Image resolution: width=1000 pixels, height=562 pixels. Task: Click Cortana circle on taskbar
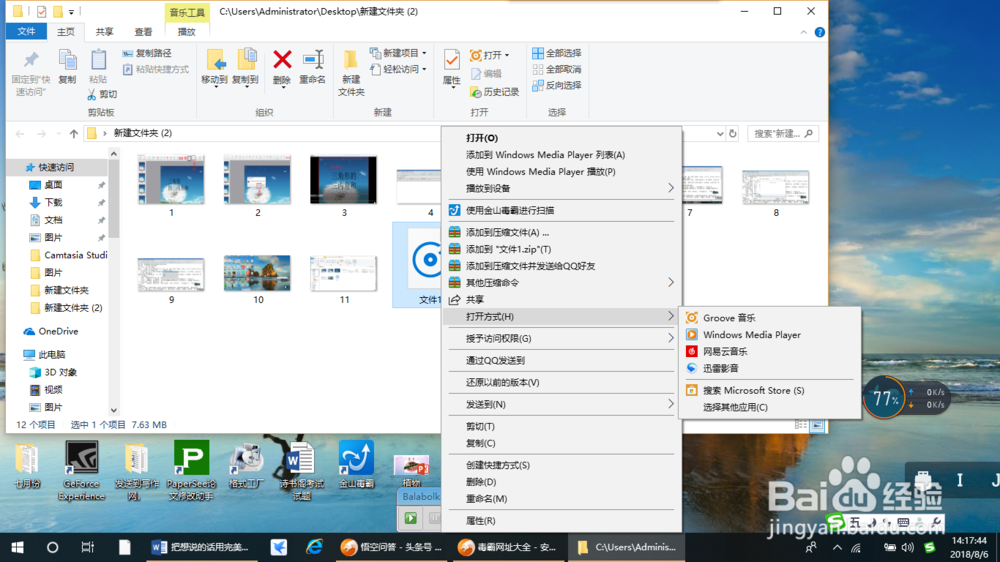pos(52,547)
